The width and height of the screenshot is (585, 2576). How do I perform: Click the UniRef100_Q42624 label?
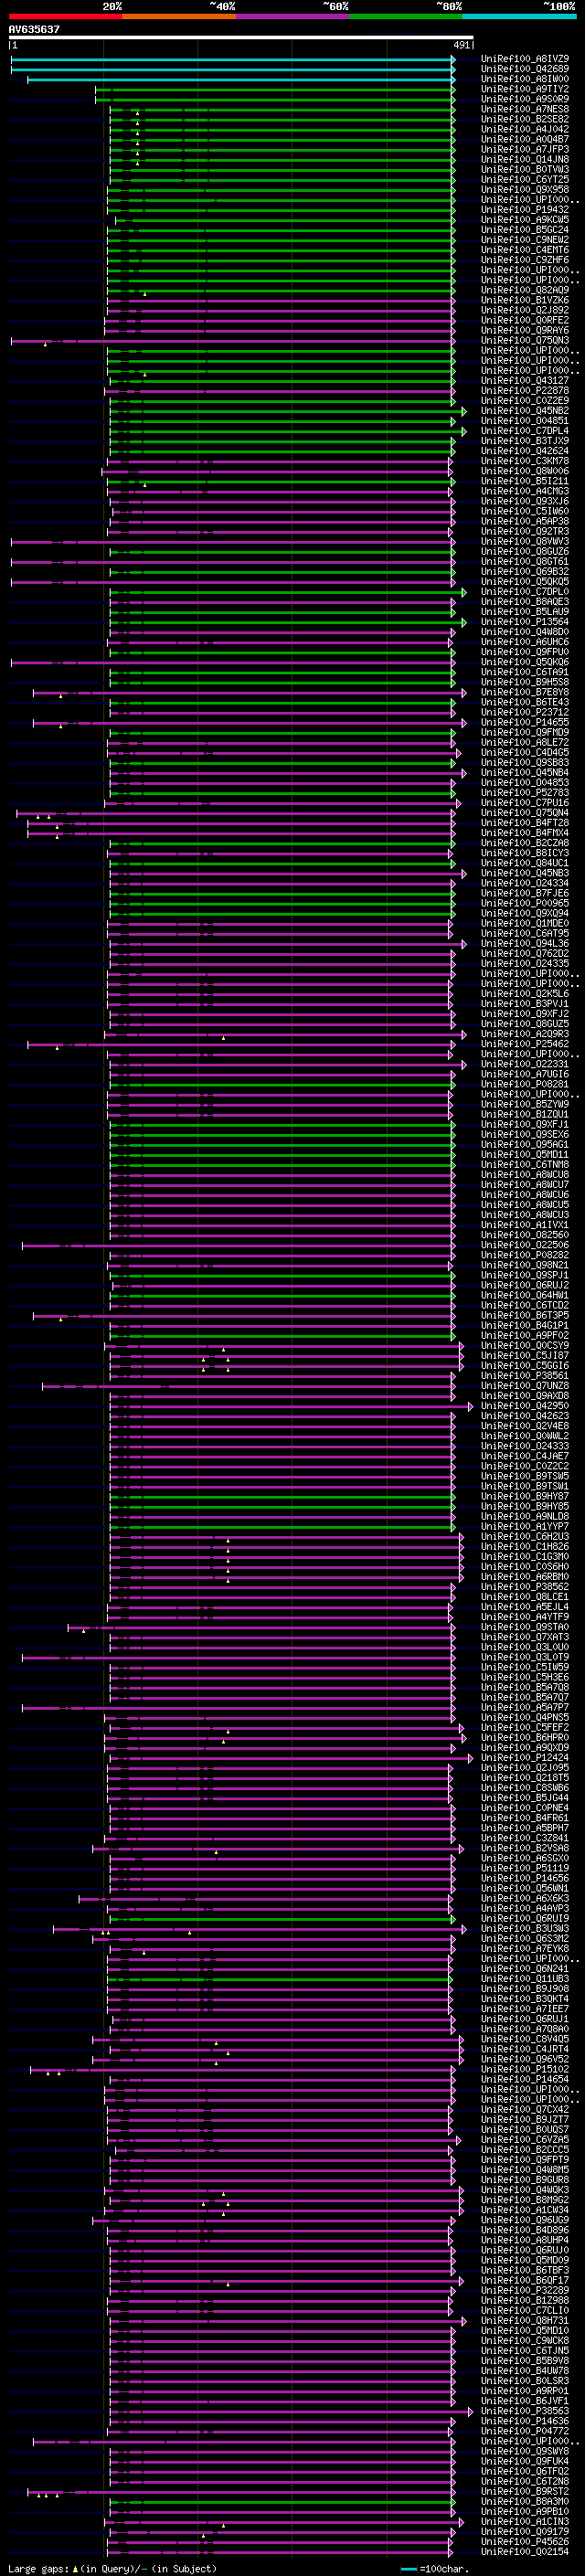[x=525, y=451]
